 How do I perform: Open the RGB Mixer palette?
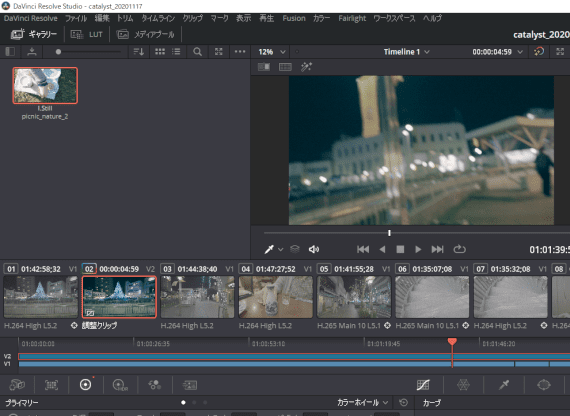(155, 385)
